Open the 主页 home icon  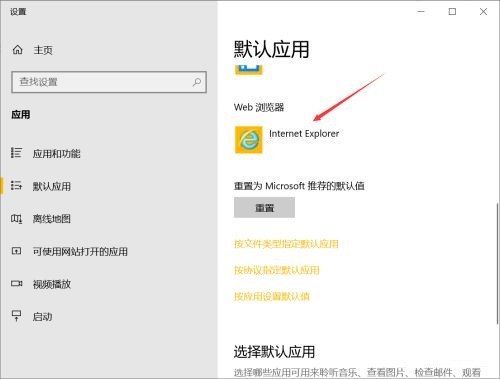(18, 50)
